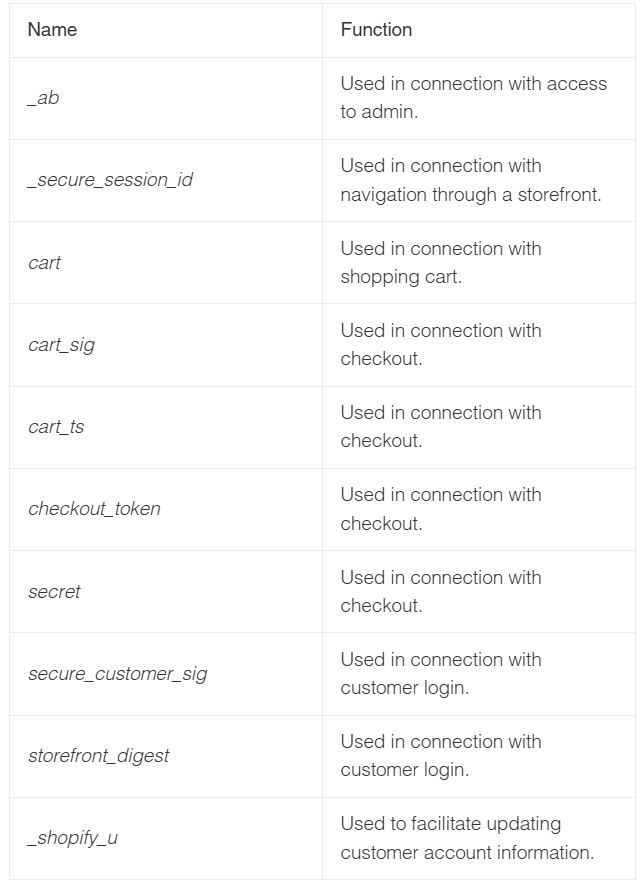Select customer login description beside secure_customer_sig
639x883 pixels.
click(441, 674)
